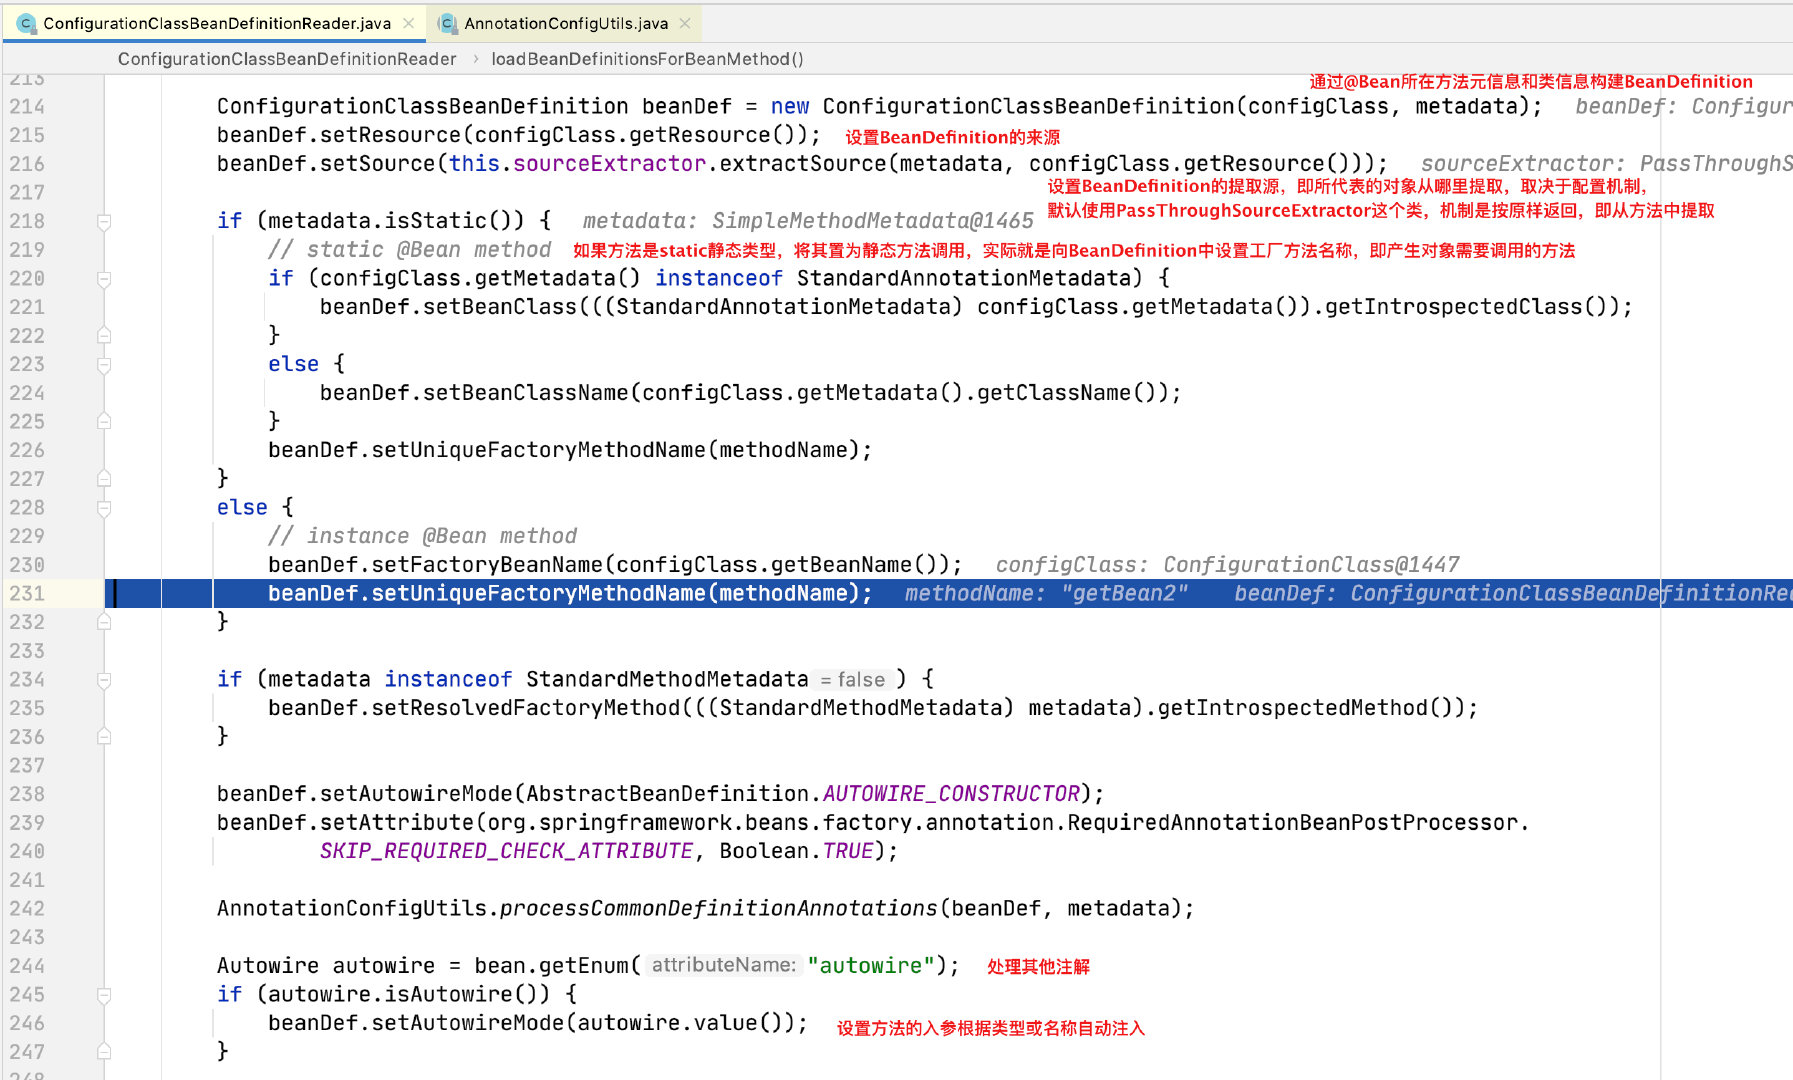Click the 'static @Bean method' comment

409,250
